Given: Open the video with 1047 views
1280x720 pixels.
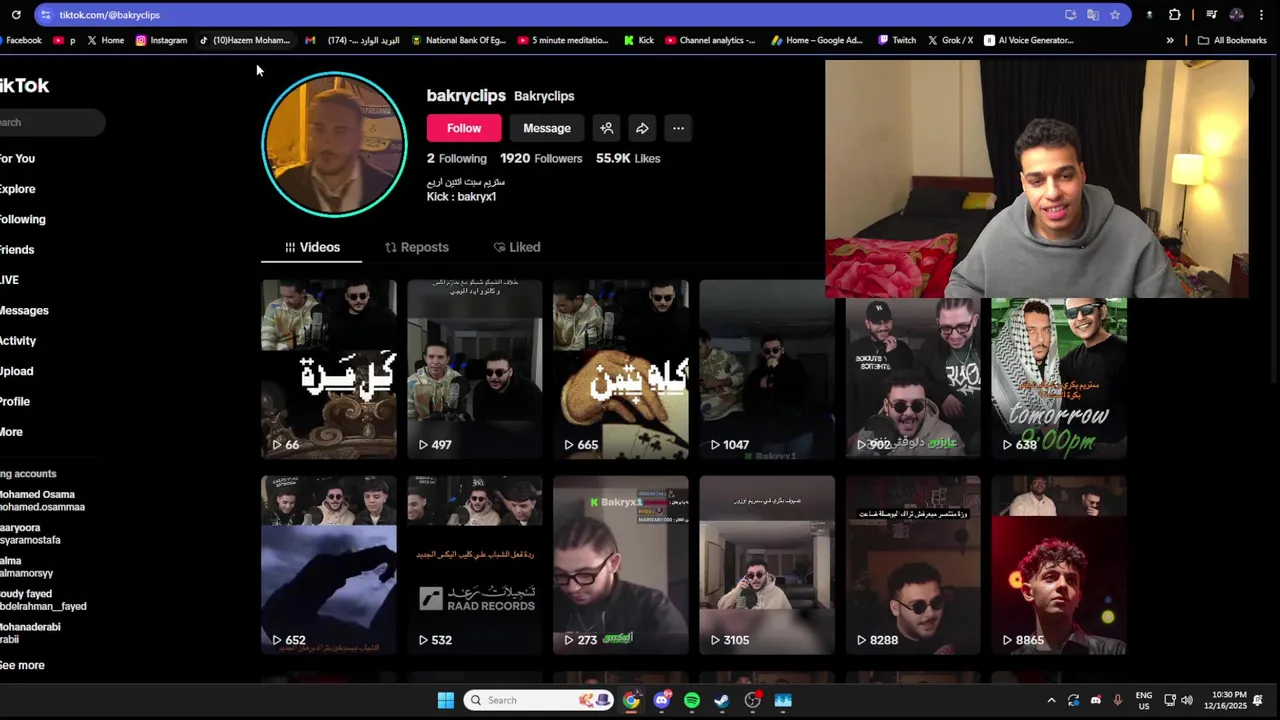Looking at the screenshot, I should click(x=767, y=369).
